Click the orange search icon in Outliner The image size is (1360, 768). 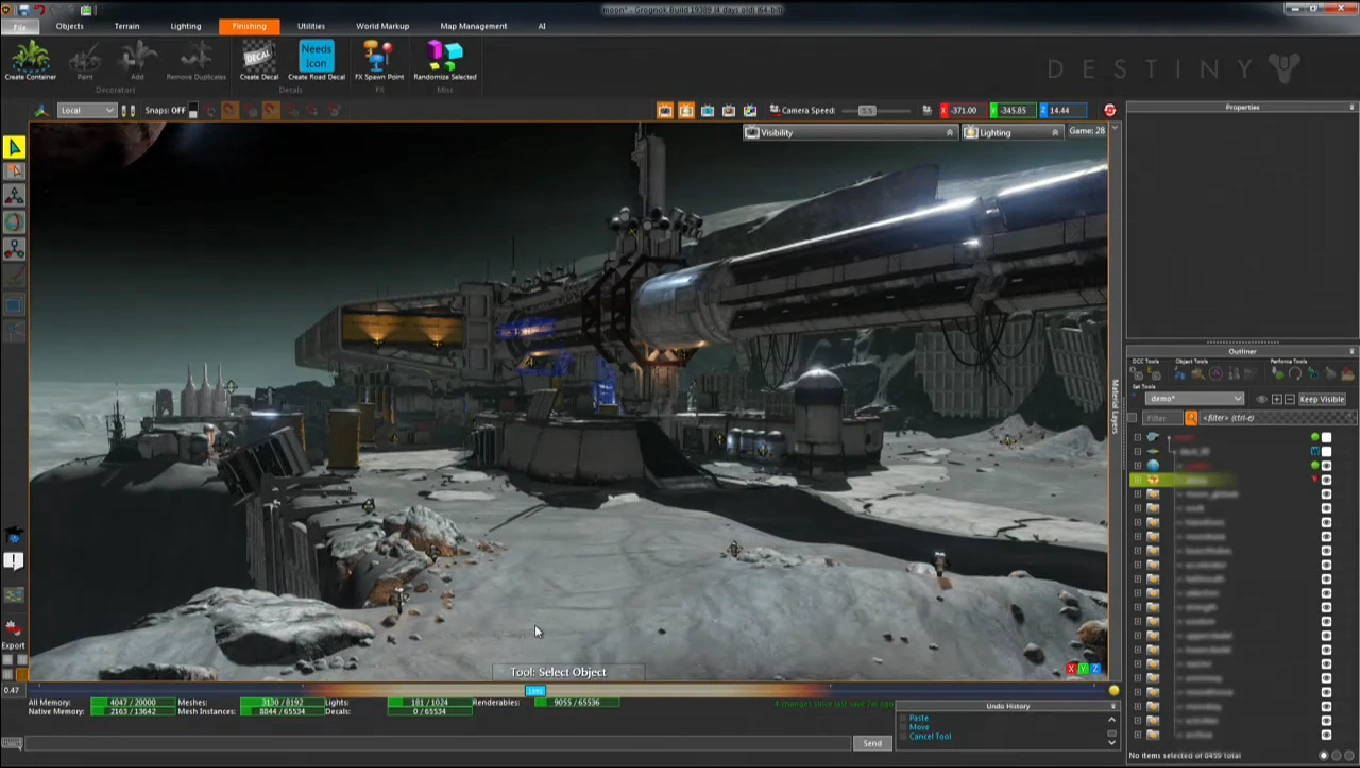pos(1191,418)
